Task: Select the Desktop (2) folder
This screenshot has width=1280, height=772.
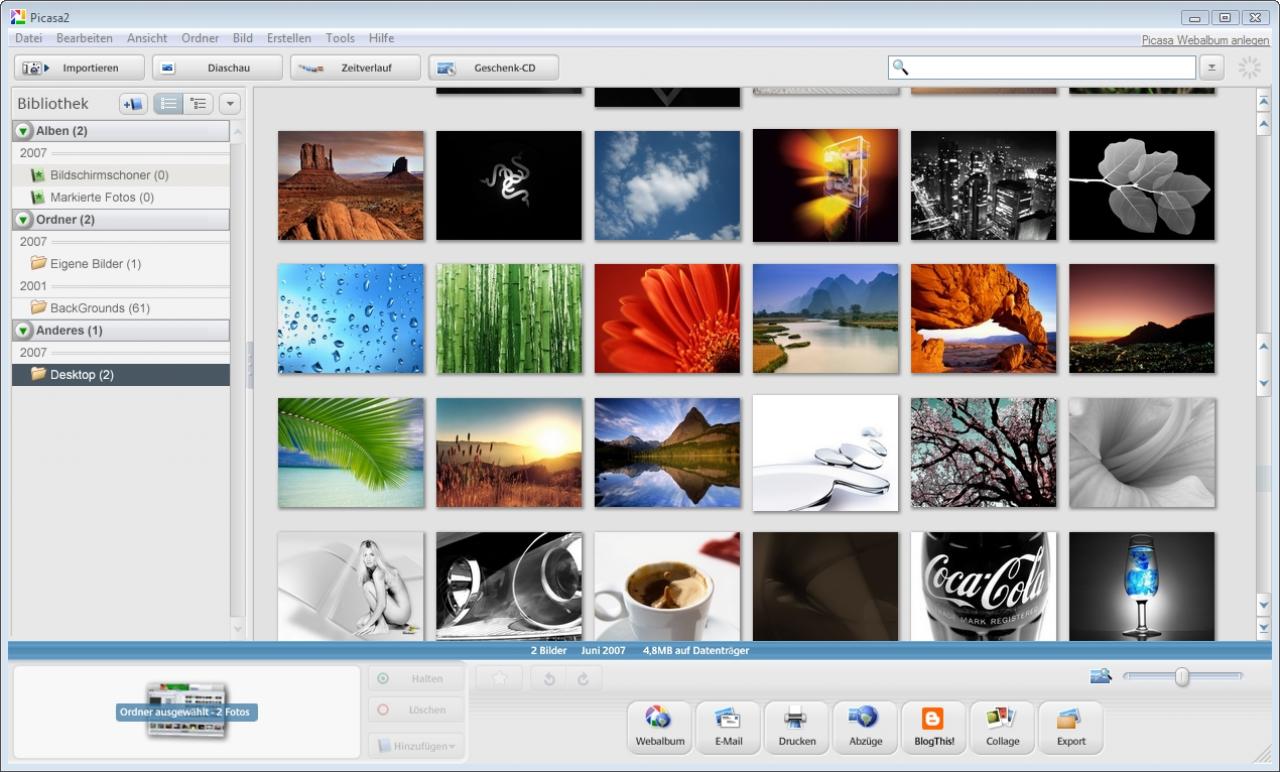Action: point(121,374)
